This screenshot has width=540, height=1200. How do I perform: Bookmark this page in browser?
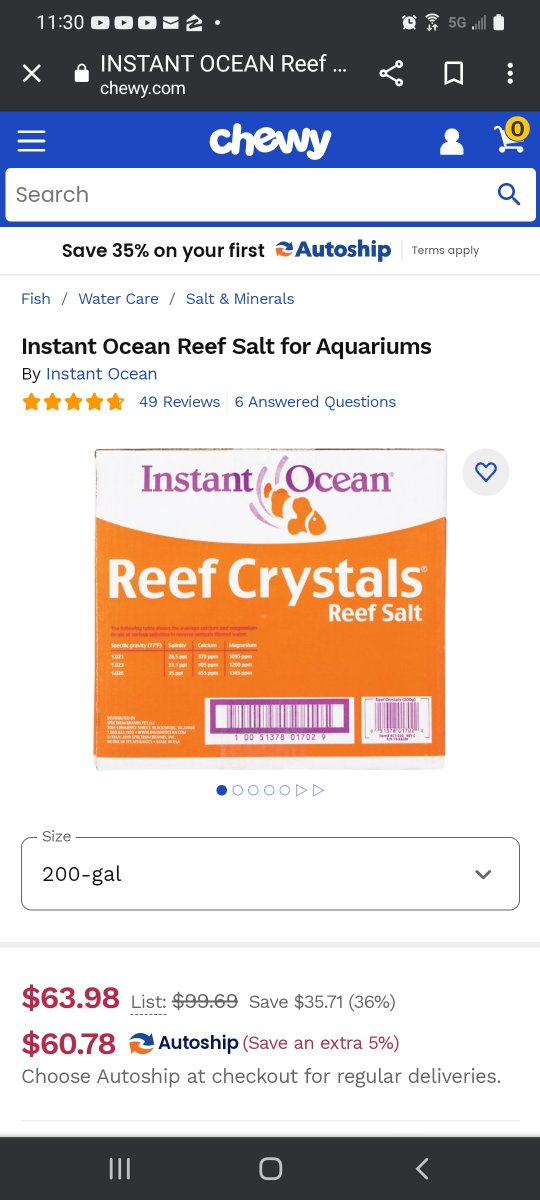[x=453, y=73]
